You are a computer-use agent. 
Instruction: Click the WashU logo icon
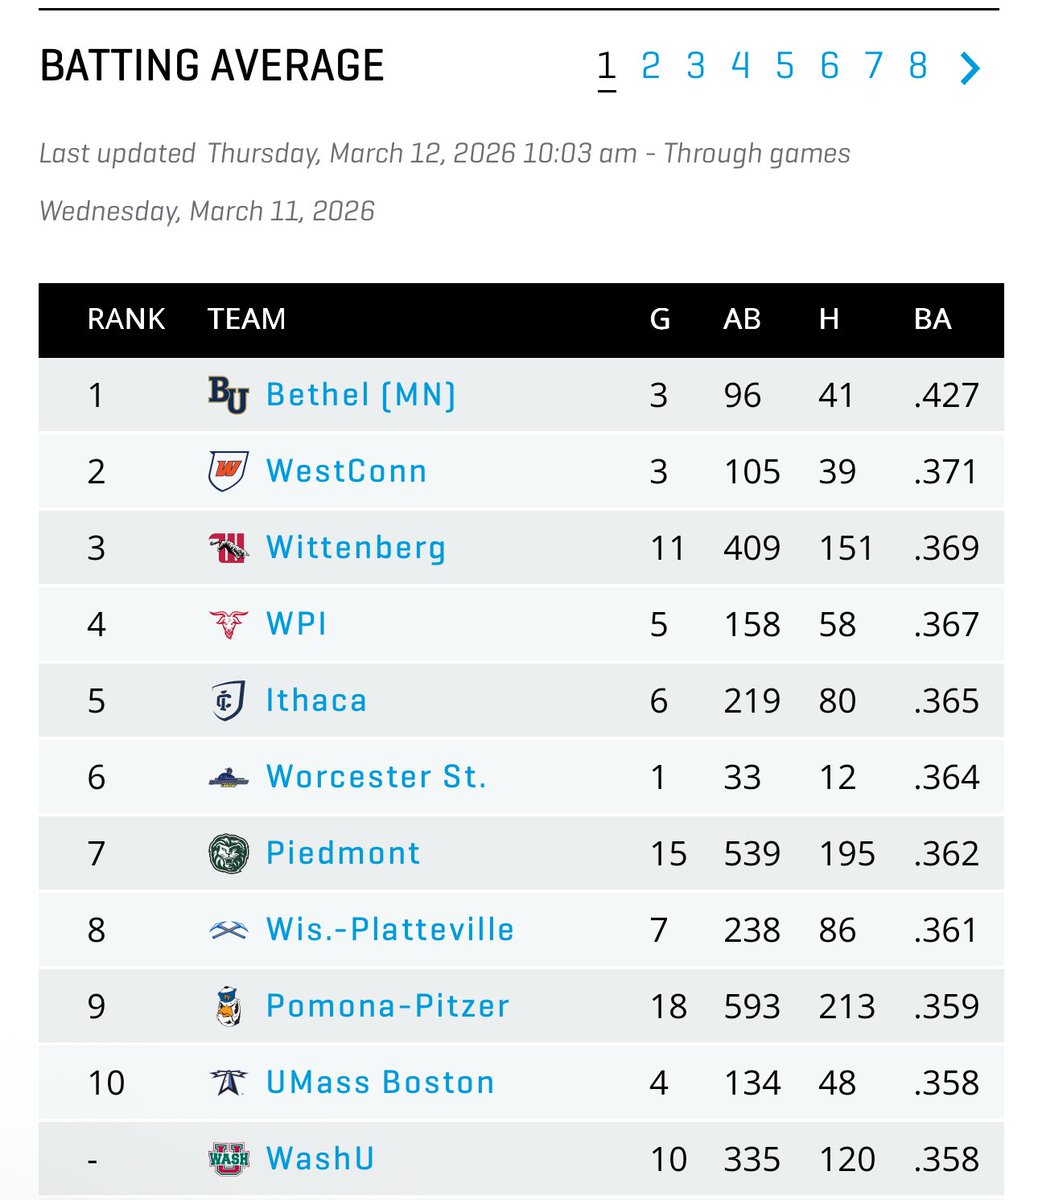pos(228,1159)
